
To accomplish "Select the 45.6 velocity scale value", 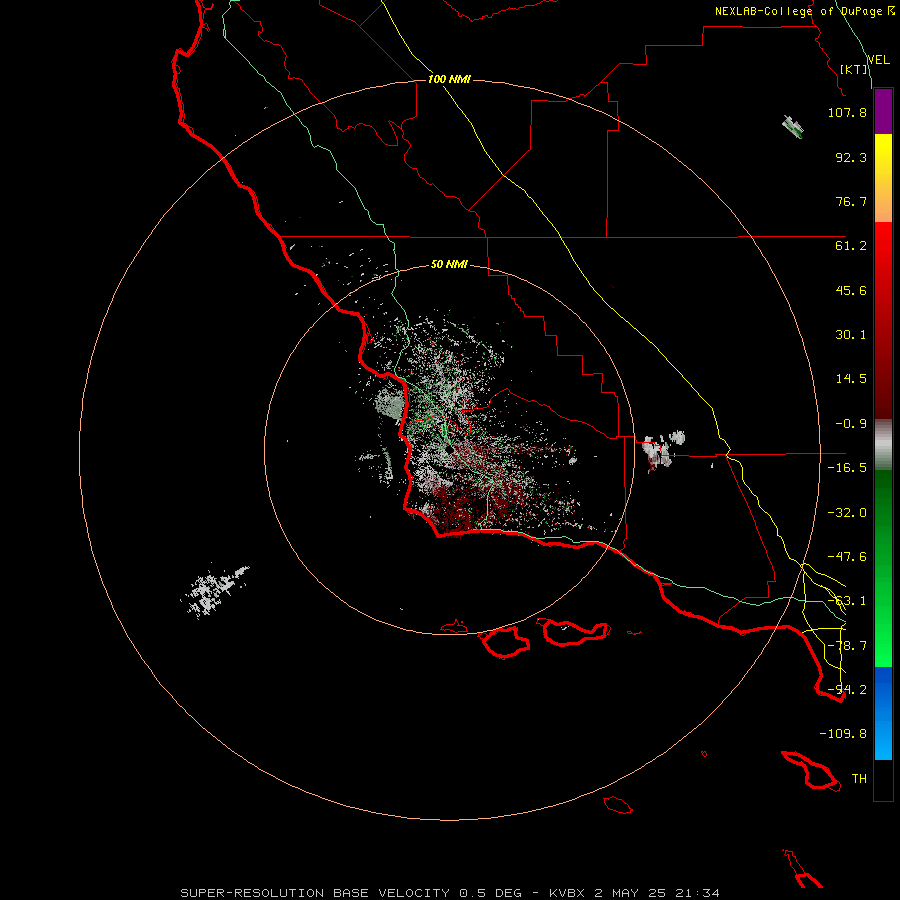I will pos(851,290).
